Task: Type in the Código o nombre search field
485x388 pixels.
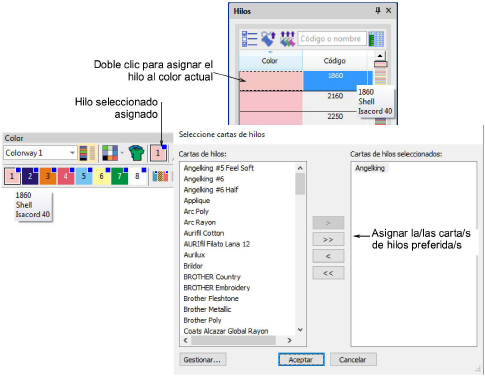Action: click(332, 39)
